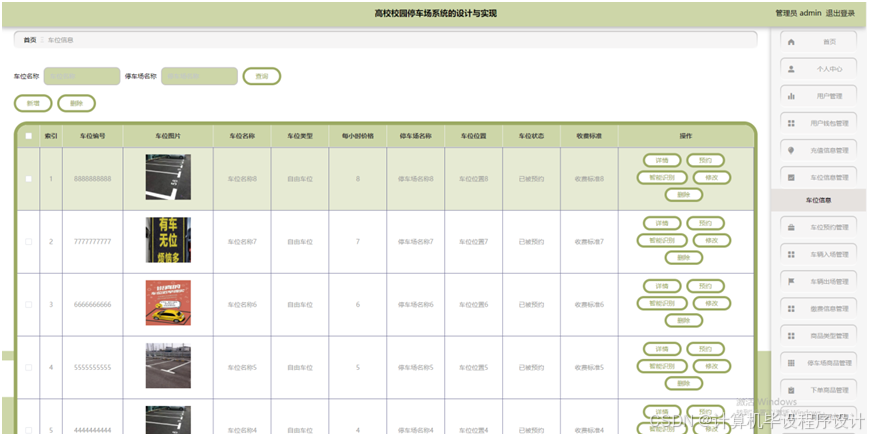
Task: Click the grid icon for 用户钱包管理
Action: (791, 124)
